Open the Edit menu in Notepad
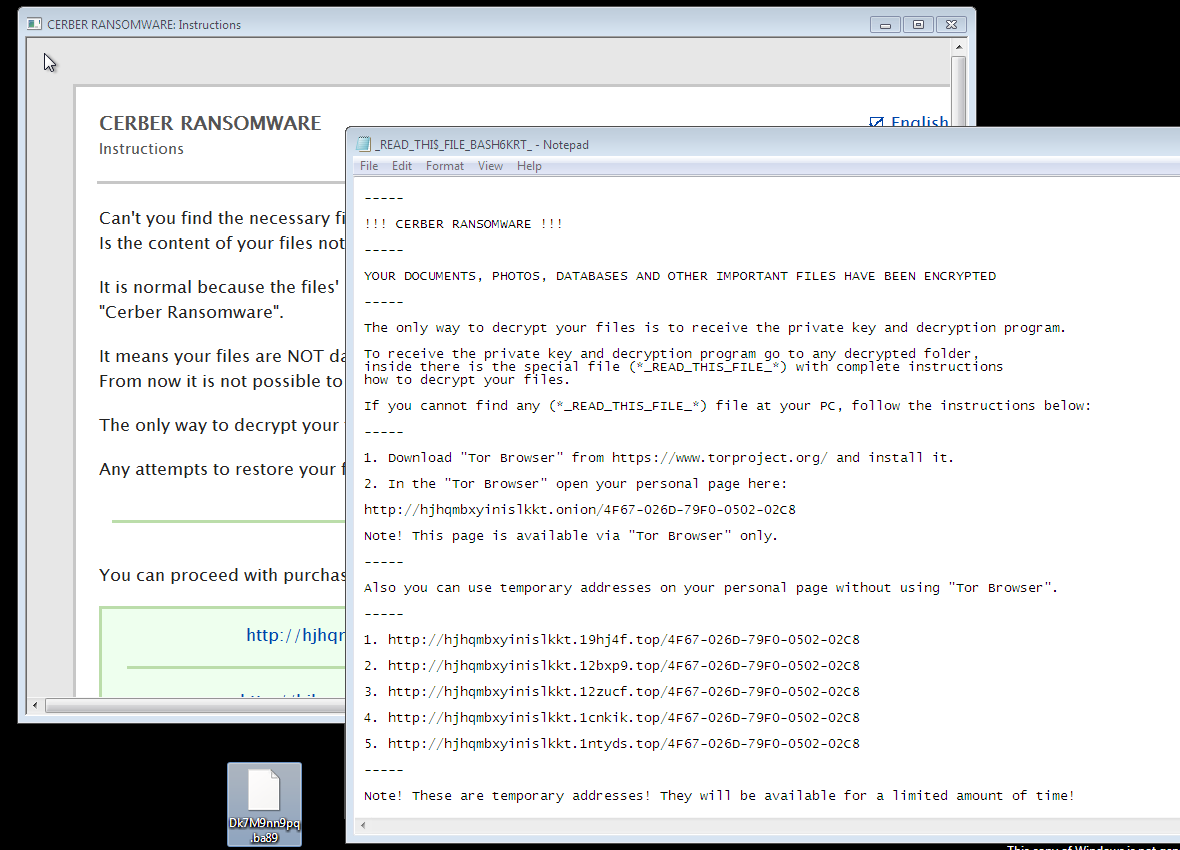The width and height of the screenshot is (1180, 850). coord(402,166)
